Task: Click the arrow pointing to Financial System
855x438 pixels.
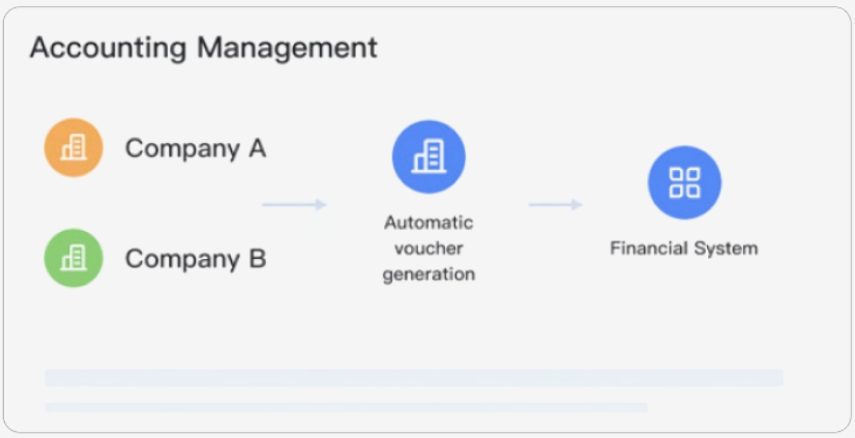Action: (555, 205)
